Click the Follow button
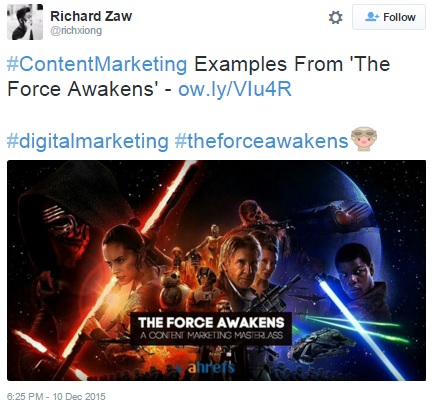 pos(389,17)
